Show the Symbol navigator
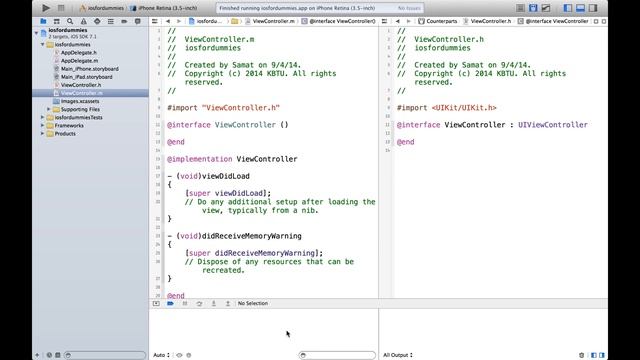The width and height of the screenshot is (640, 360). pyautogui.click(x=57, y=21)
